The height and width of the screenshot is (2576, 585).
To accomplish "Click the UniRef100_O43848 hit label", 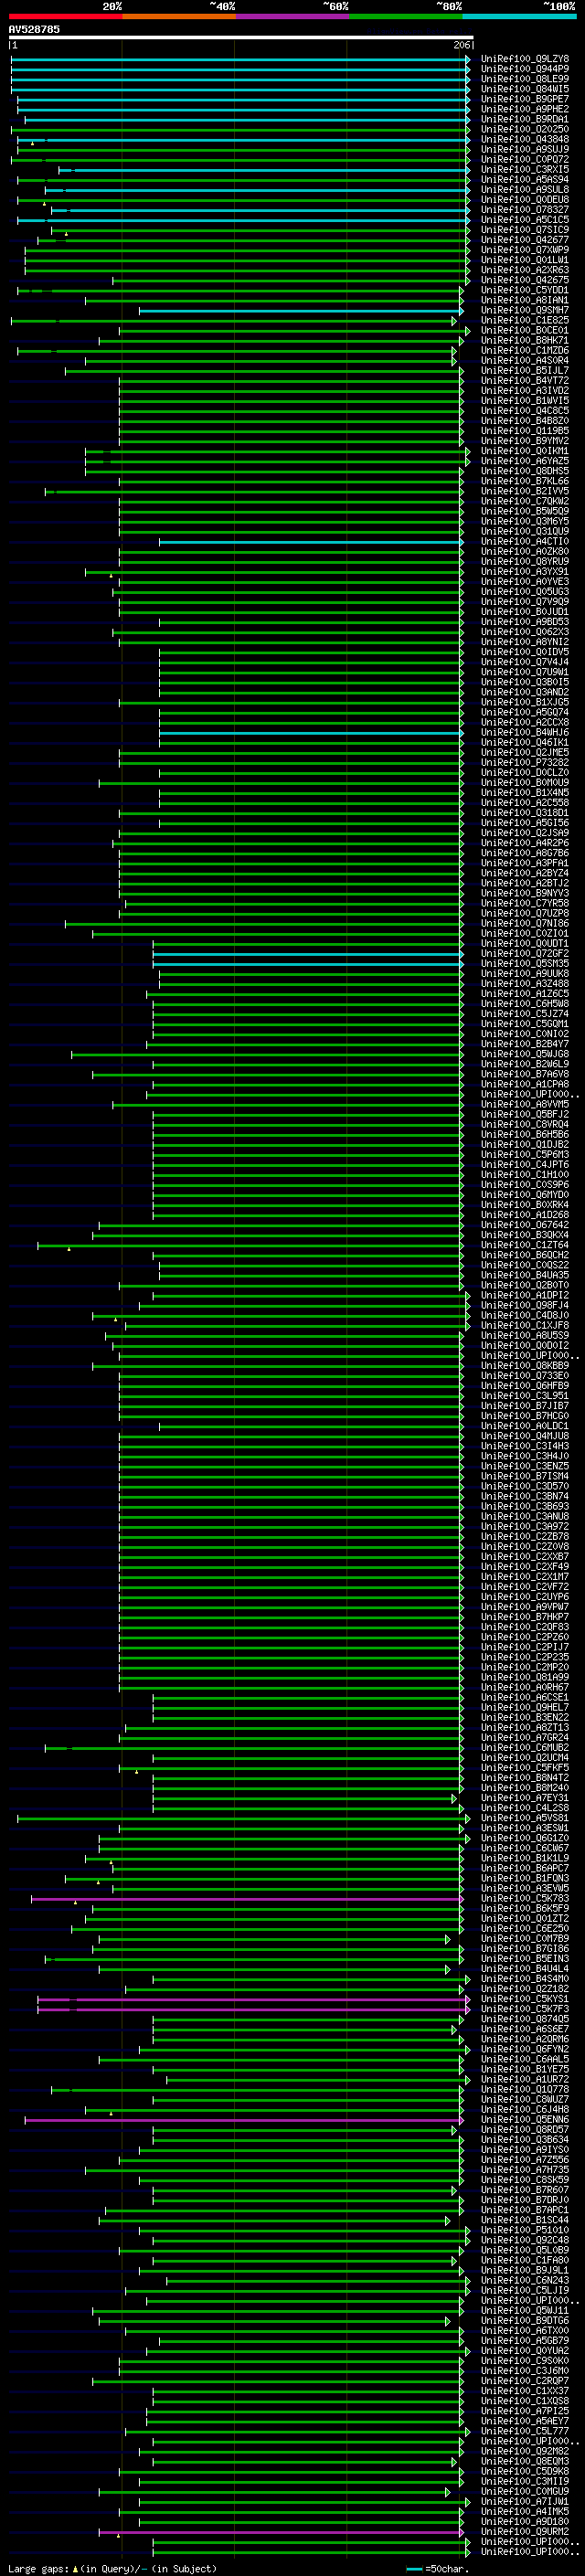I will tap(525, 139).
